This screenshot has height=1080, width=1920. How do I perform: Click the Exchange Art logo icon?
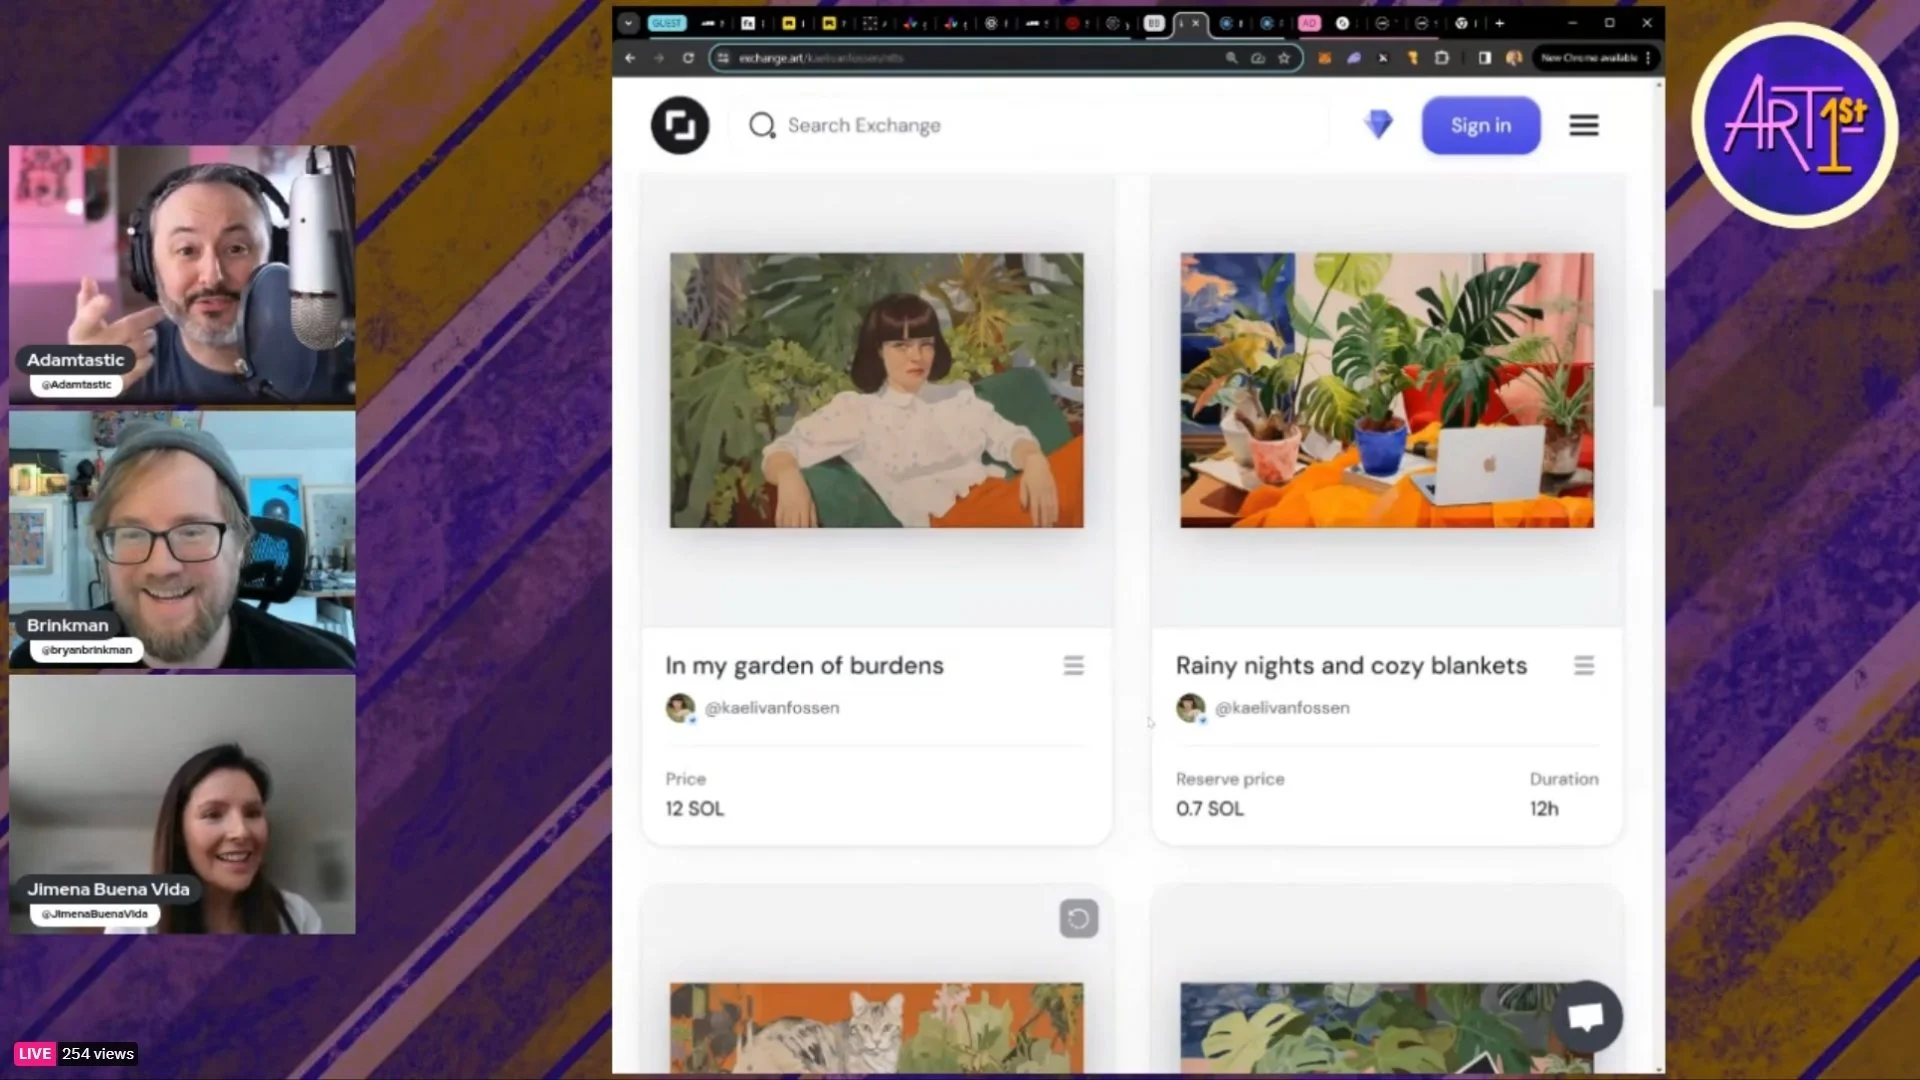click(680, 126)
